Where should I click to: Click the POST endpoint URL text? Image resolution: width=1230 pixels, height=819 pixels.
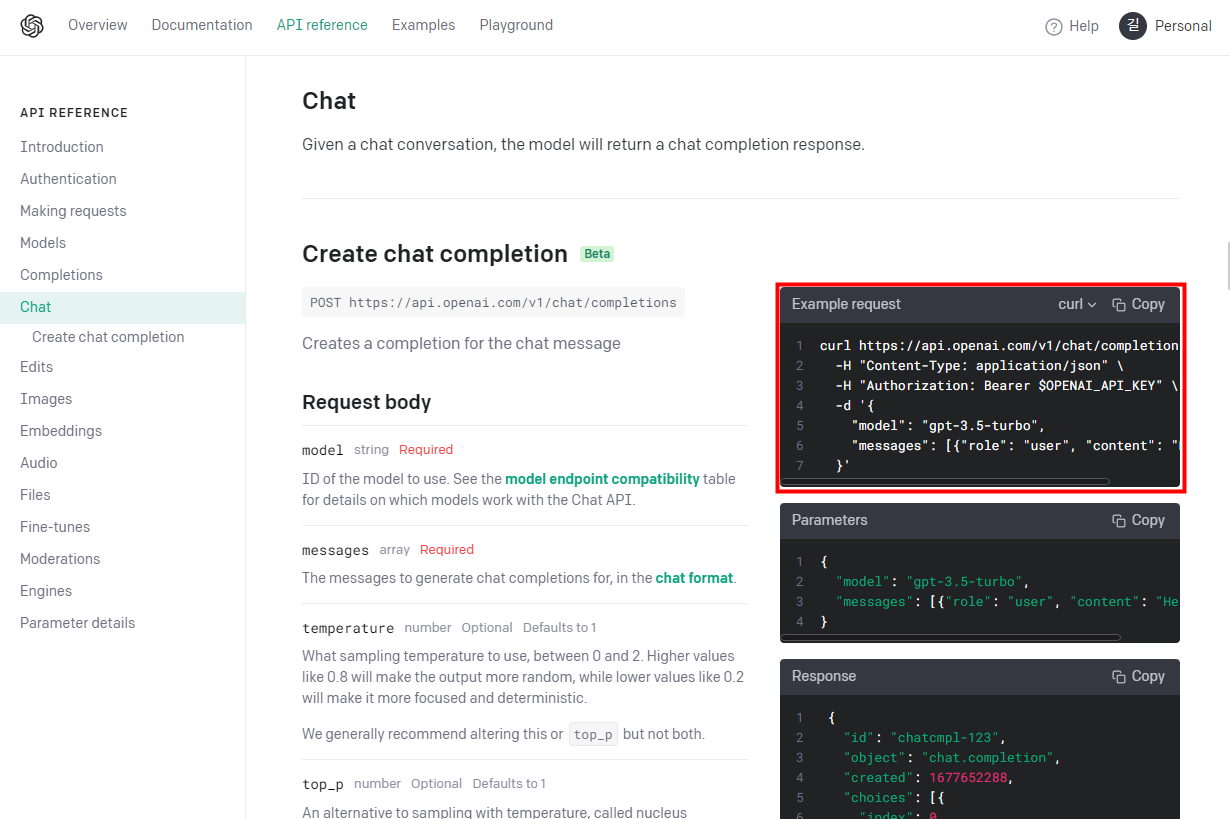click(x=493, y=302)
